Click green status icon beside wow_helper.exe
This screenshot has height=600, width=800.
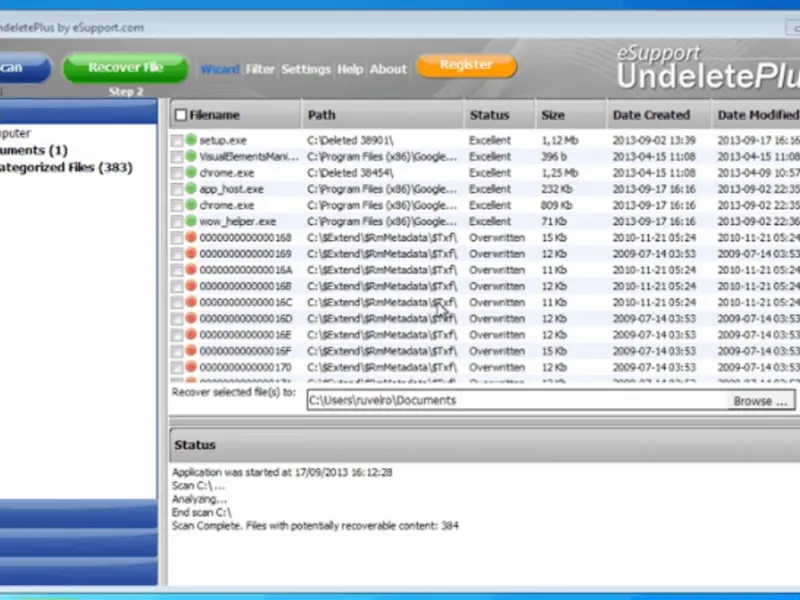coord(191,221)
